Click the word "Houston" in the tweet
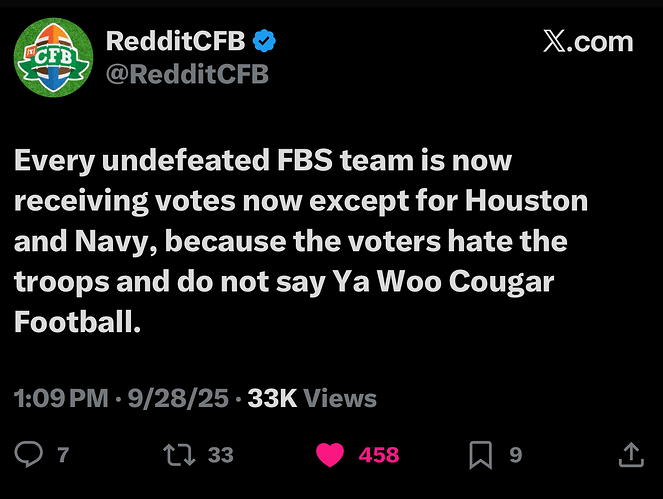 tap(526, 200)
